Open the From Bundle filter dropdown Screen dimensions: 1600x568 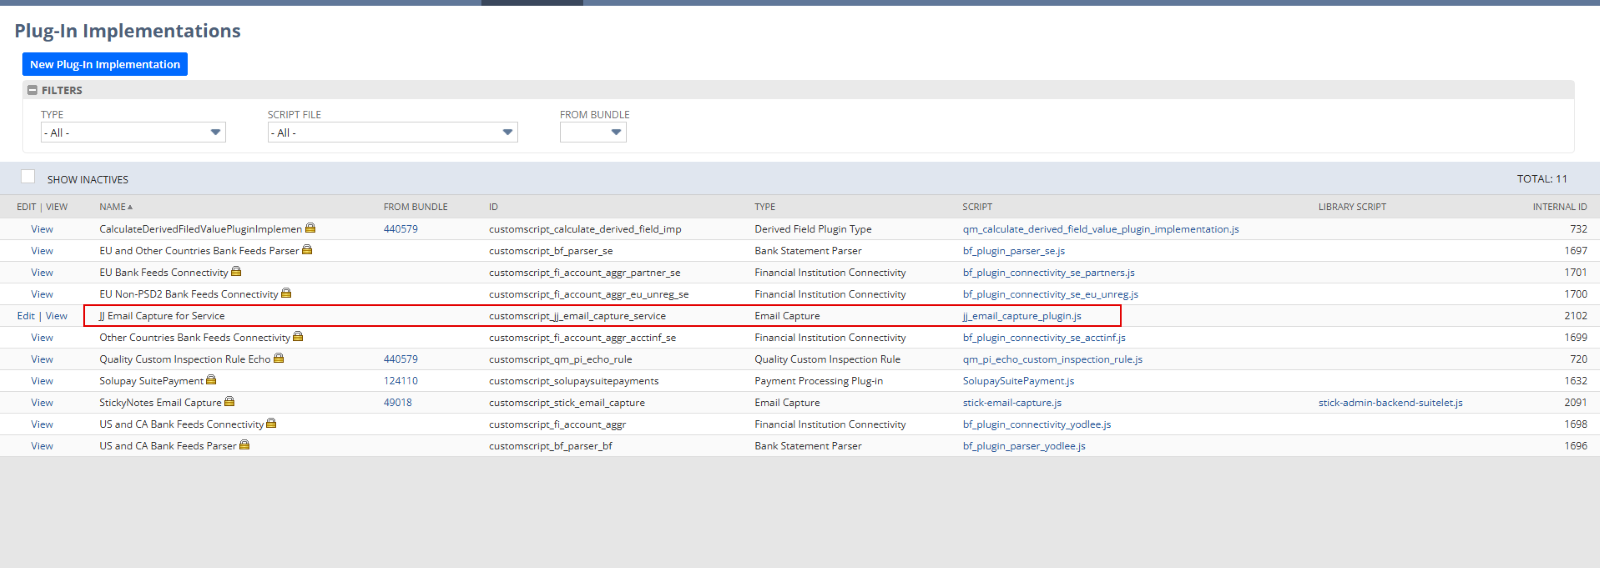[593, 132]
